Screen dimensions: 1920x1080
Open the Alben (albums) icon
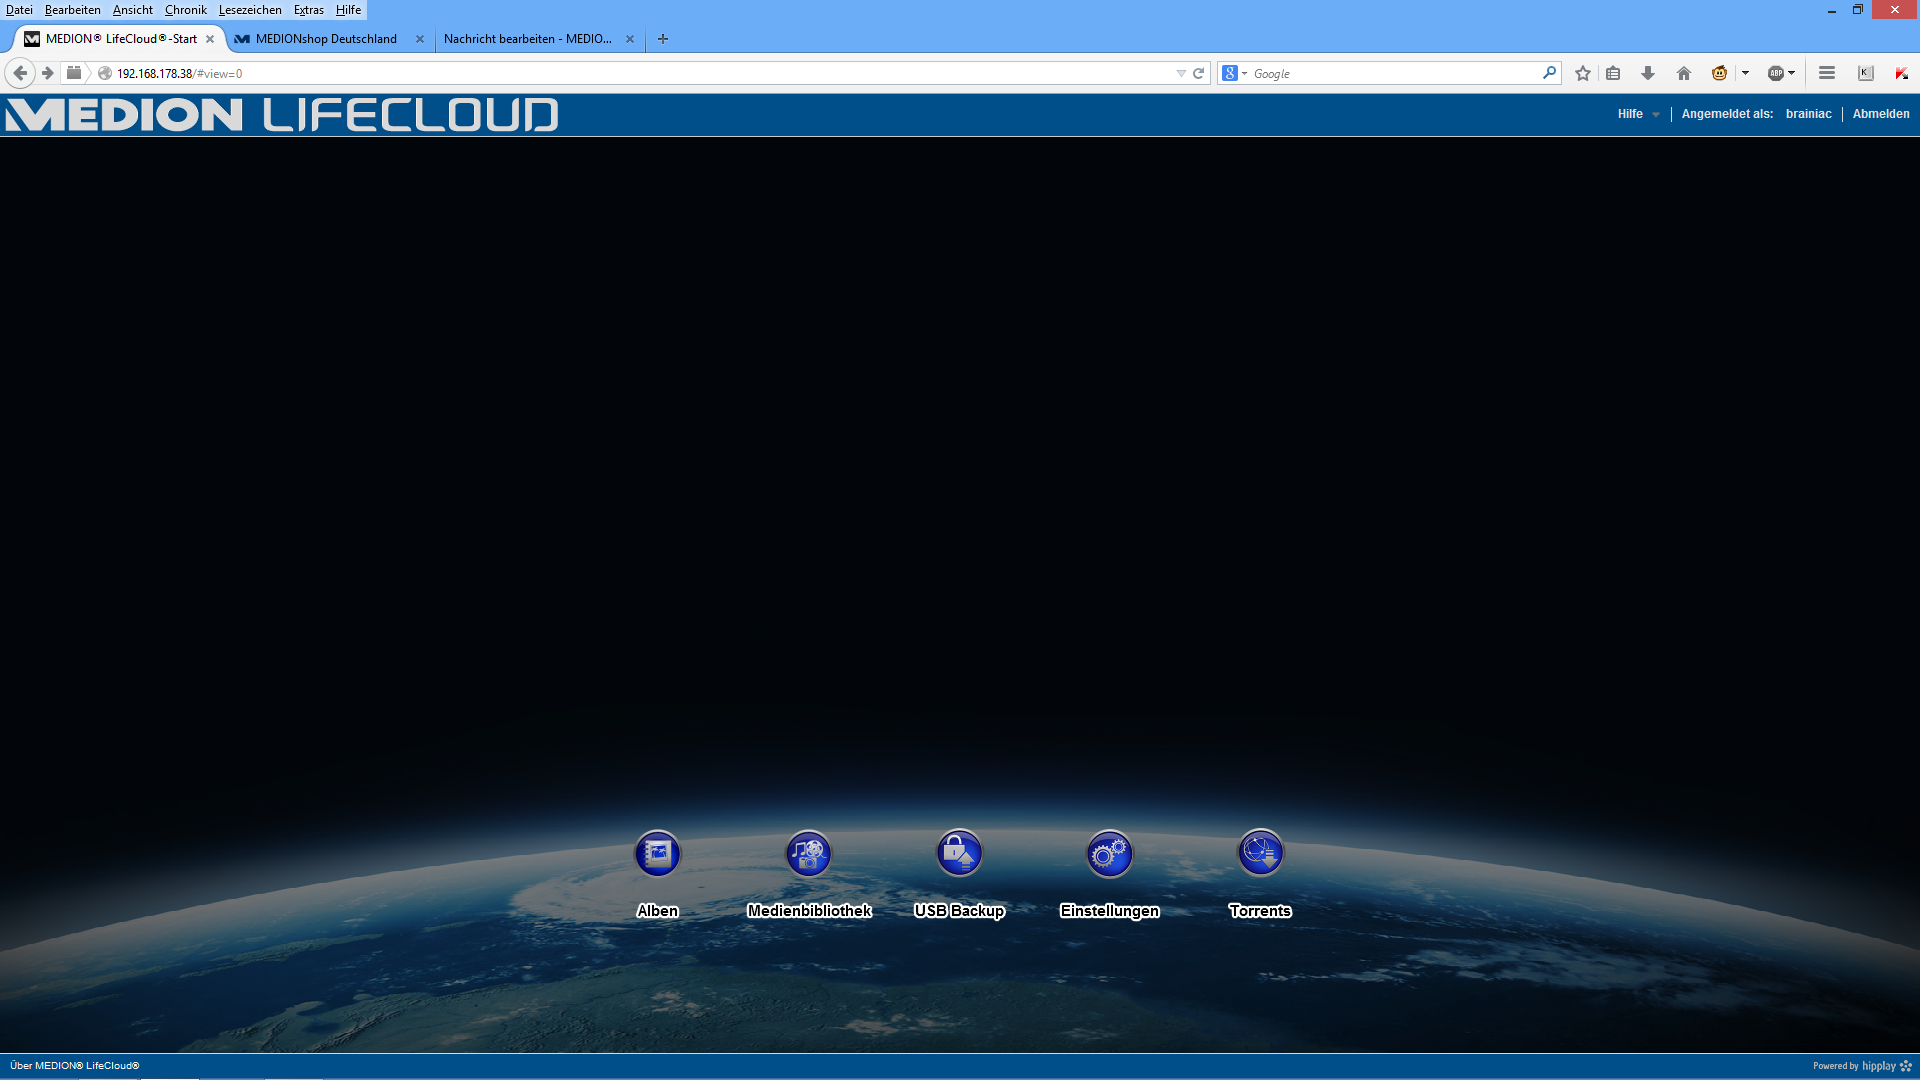[657, 853]
